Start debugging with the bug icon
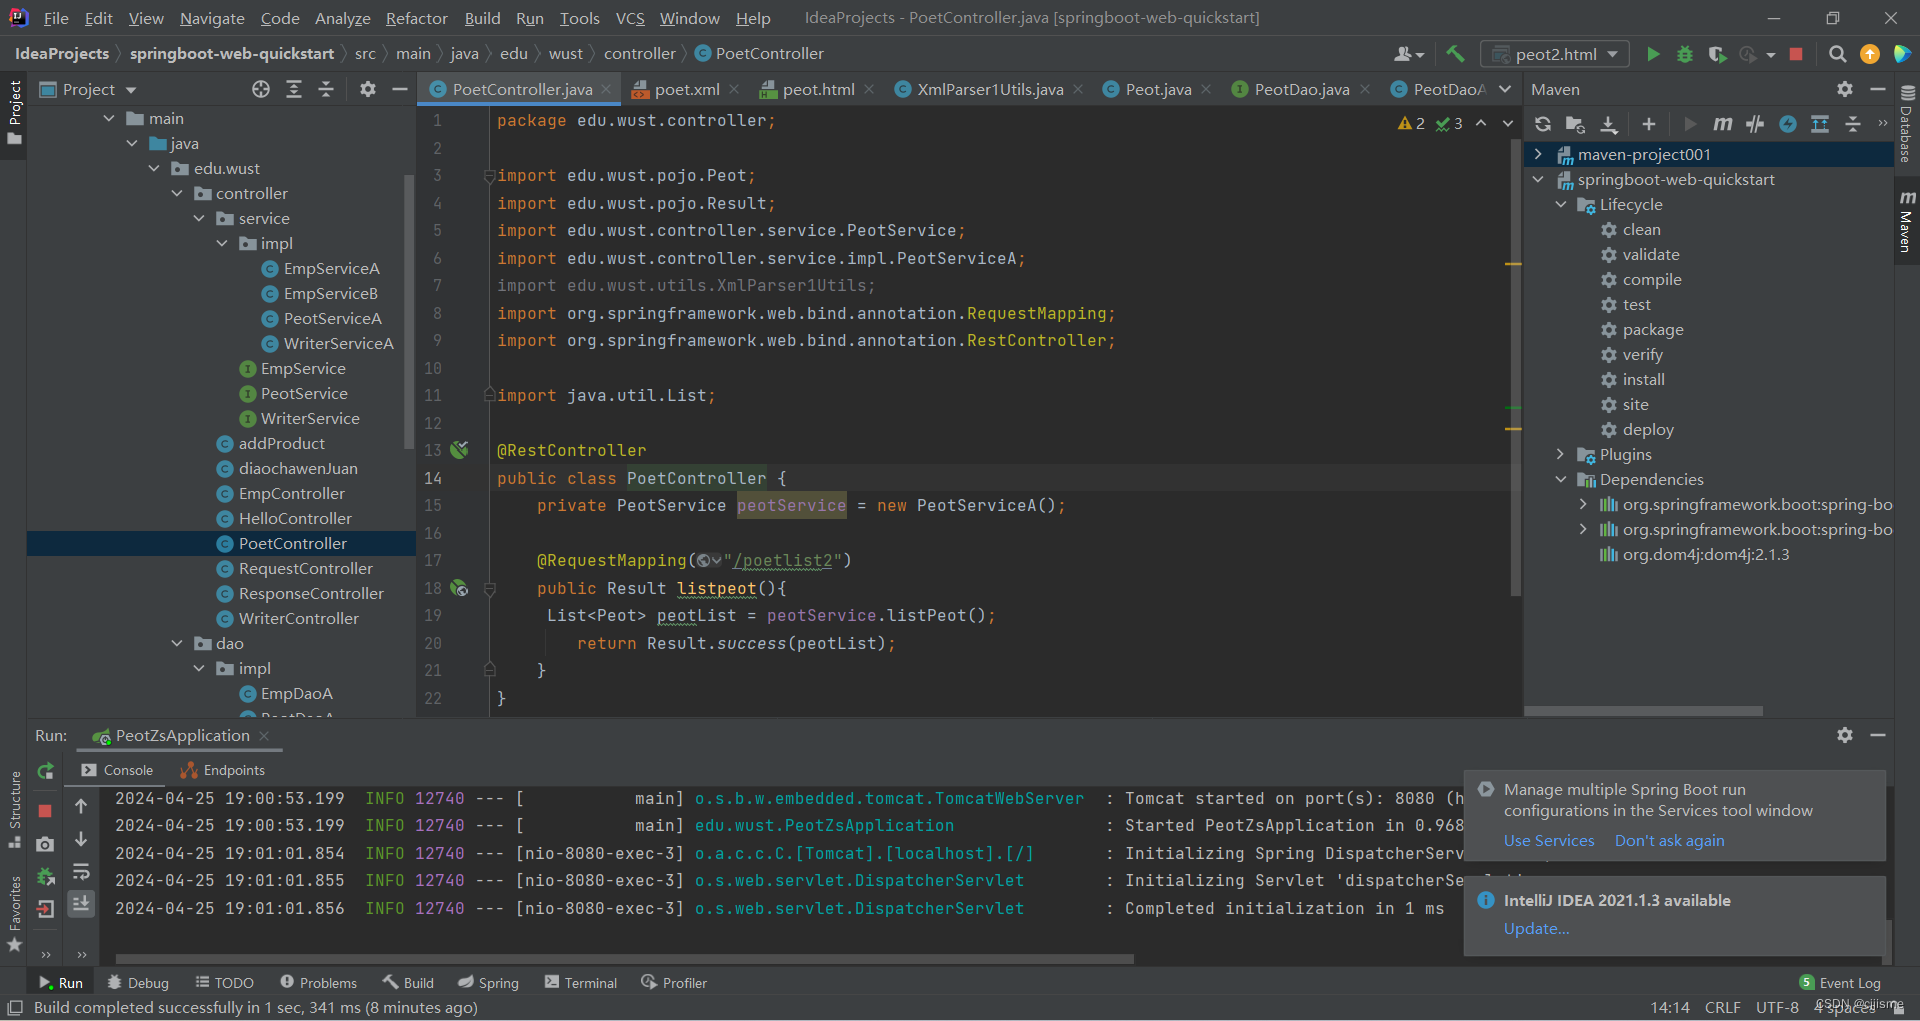The image size is (1920, 1021). click(x=1685, y=54)
